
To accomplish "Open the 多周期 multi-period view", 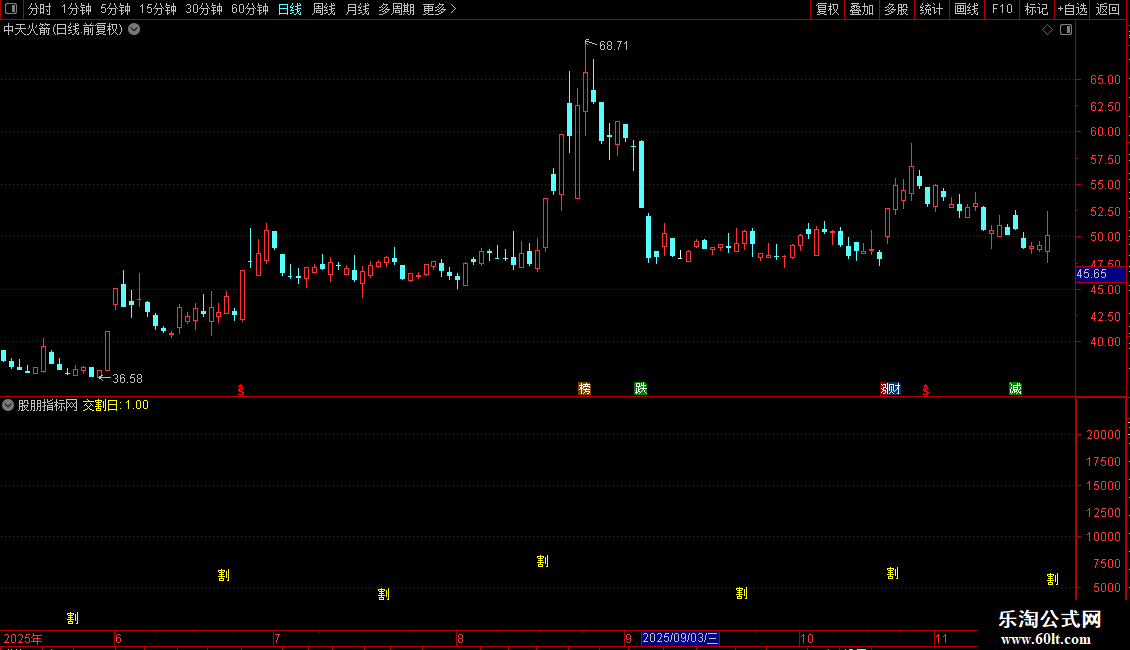I will pyautogui.click(x=396, y=9).
